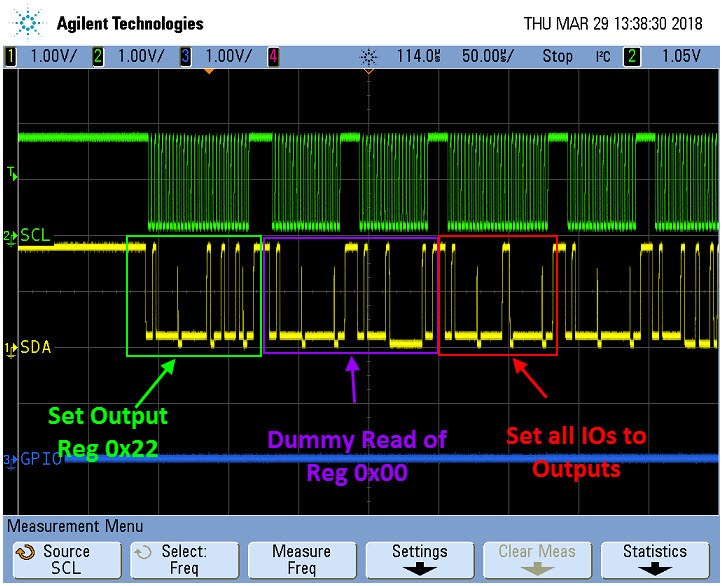Select the channel 1 indicator badge
This screenshot has width=723, height=586.
coord(10,57)
